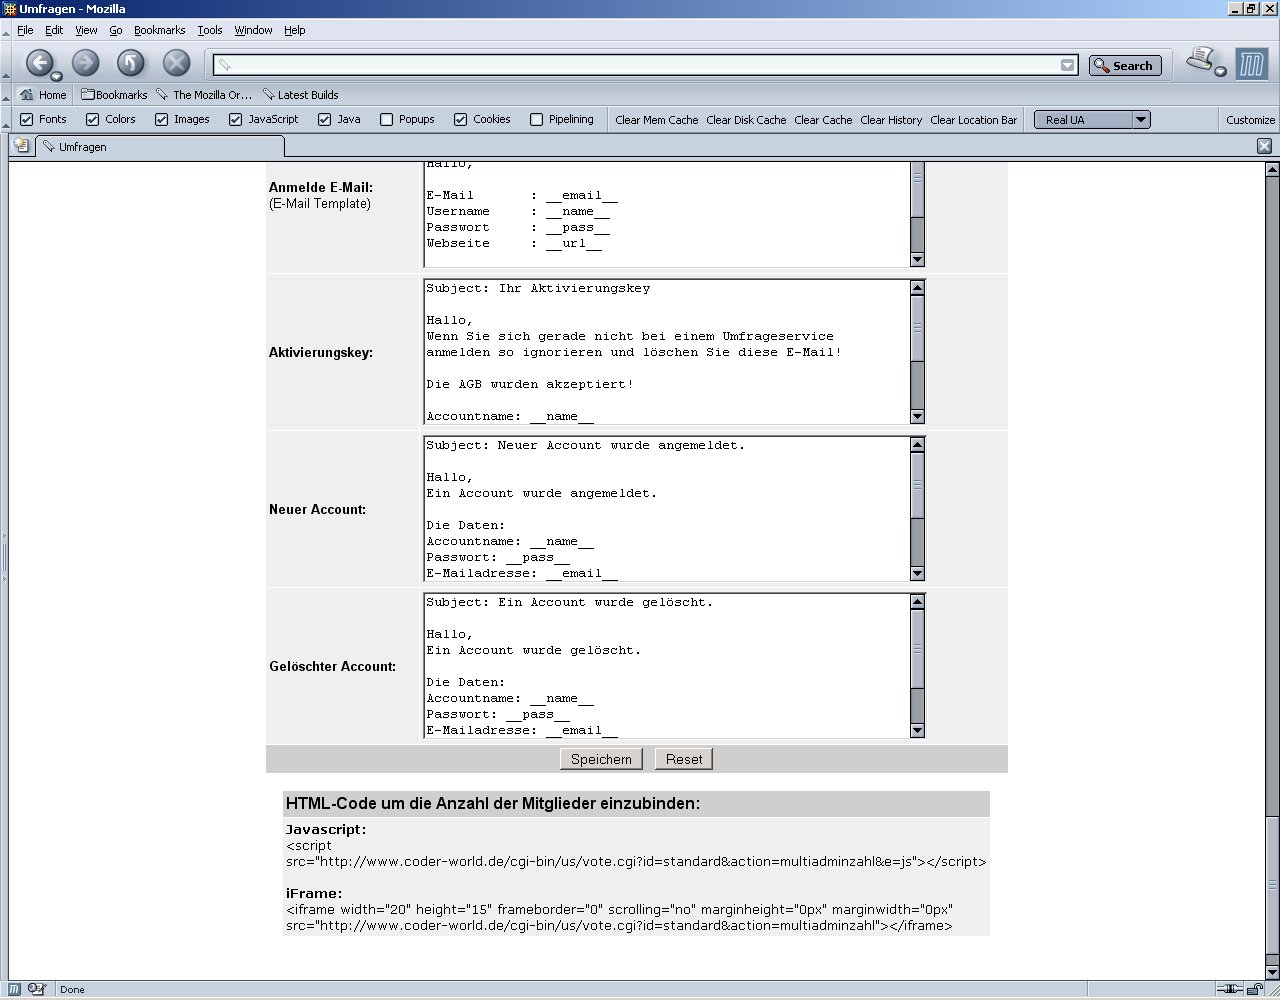Enable the Popups checkbox
Screen dimensions: 1280x1000
[387, 119]
